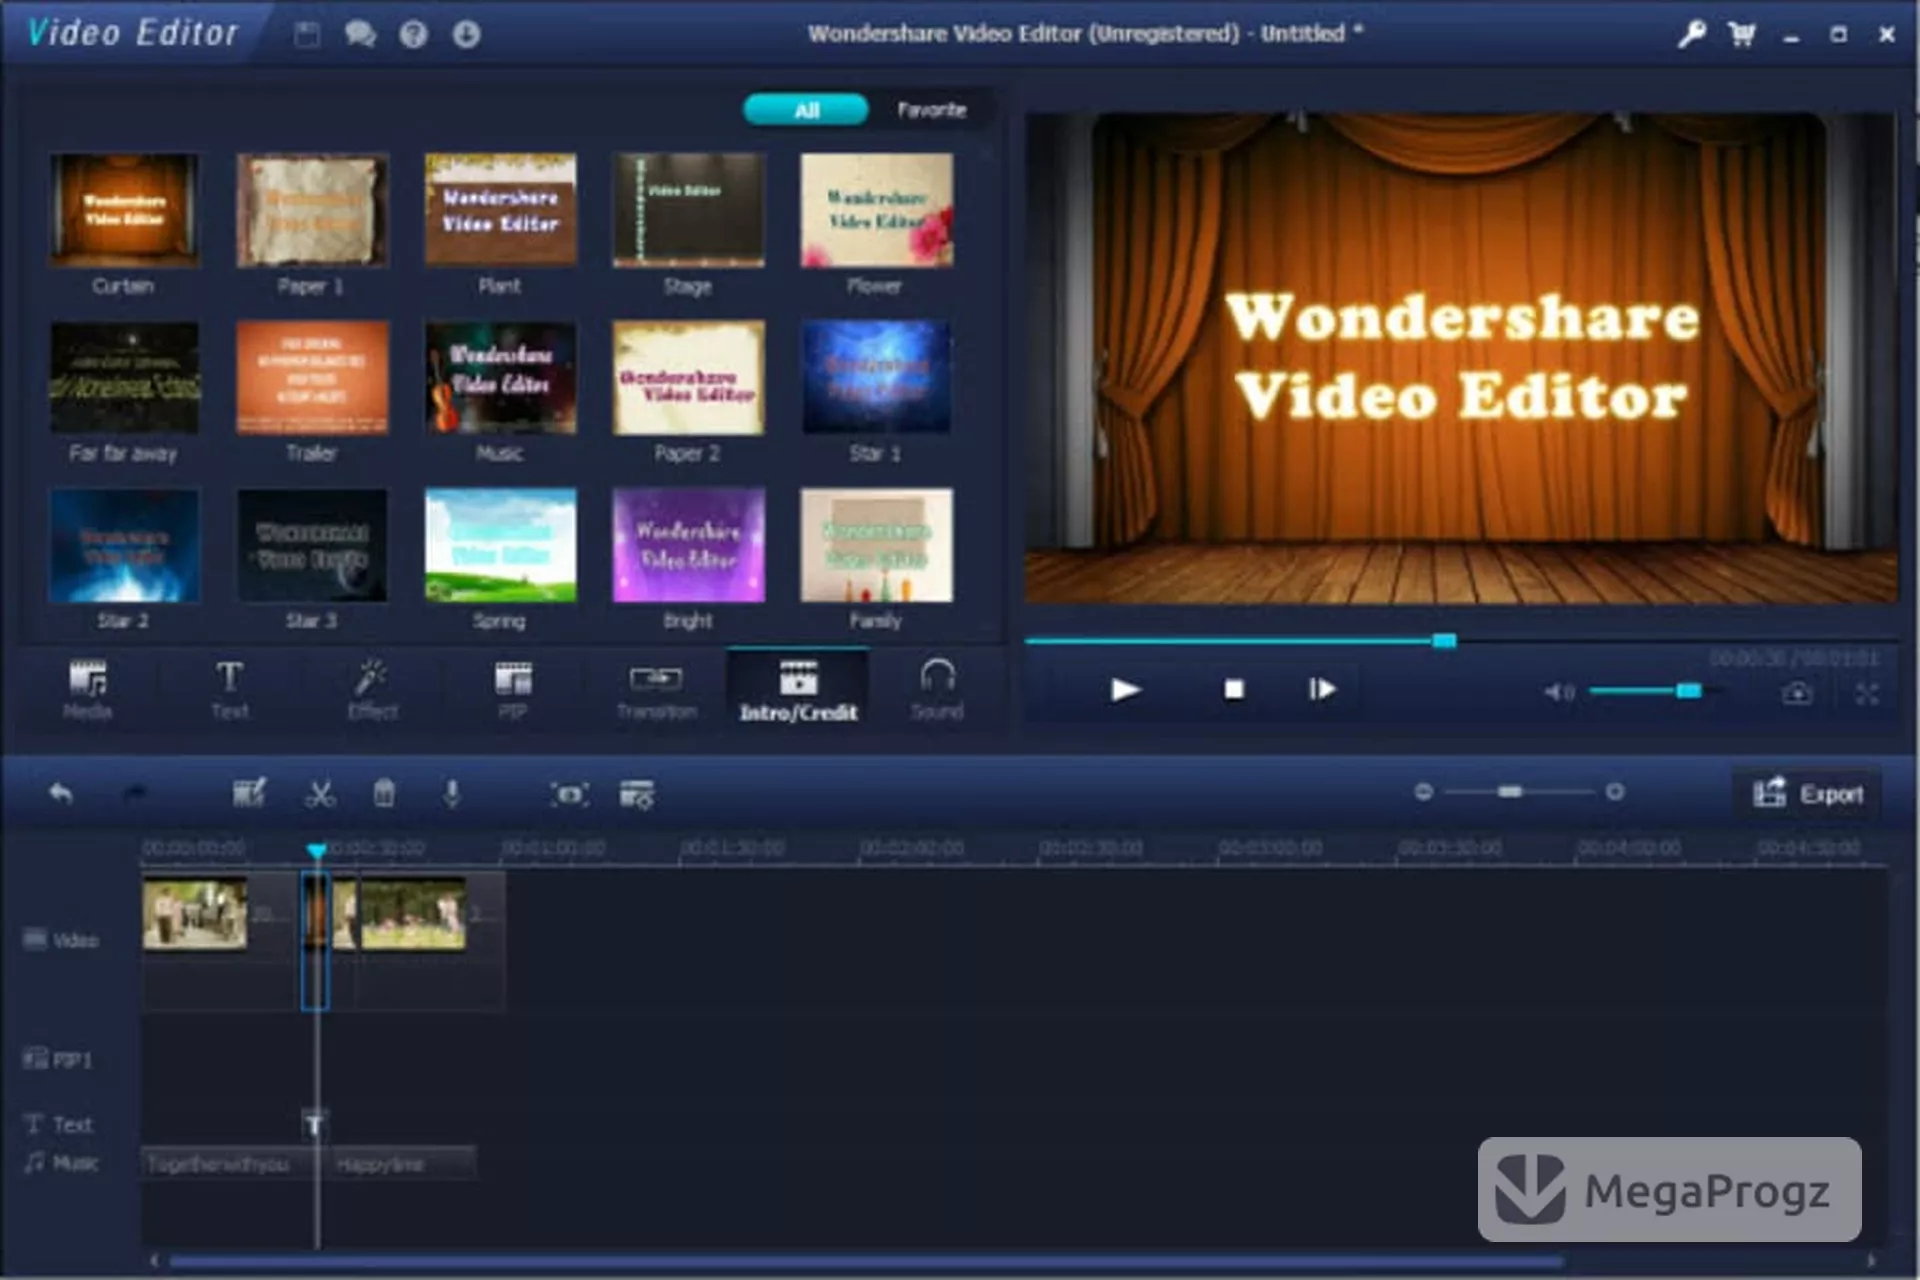The width and height of the screenshot is (1920, 1280).
Task: Open the shopping cart purchase icon
Action: click(x=1742, y=34)
